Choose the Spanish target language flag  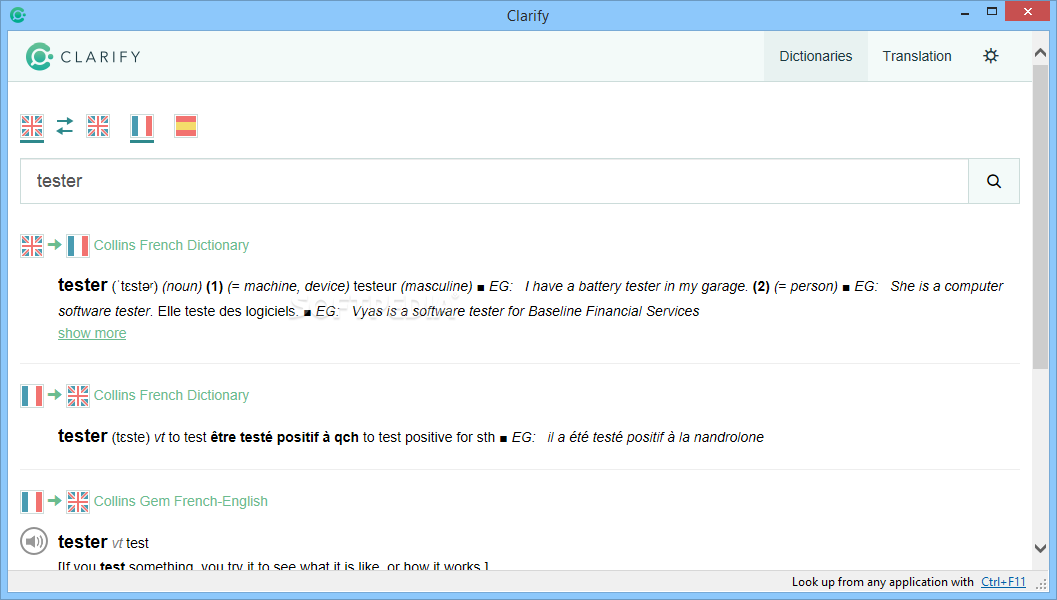(185, 126)
